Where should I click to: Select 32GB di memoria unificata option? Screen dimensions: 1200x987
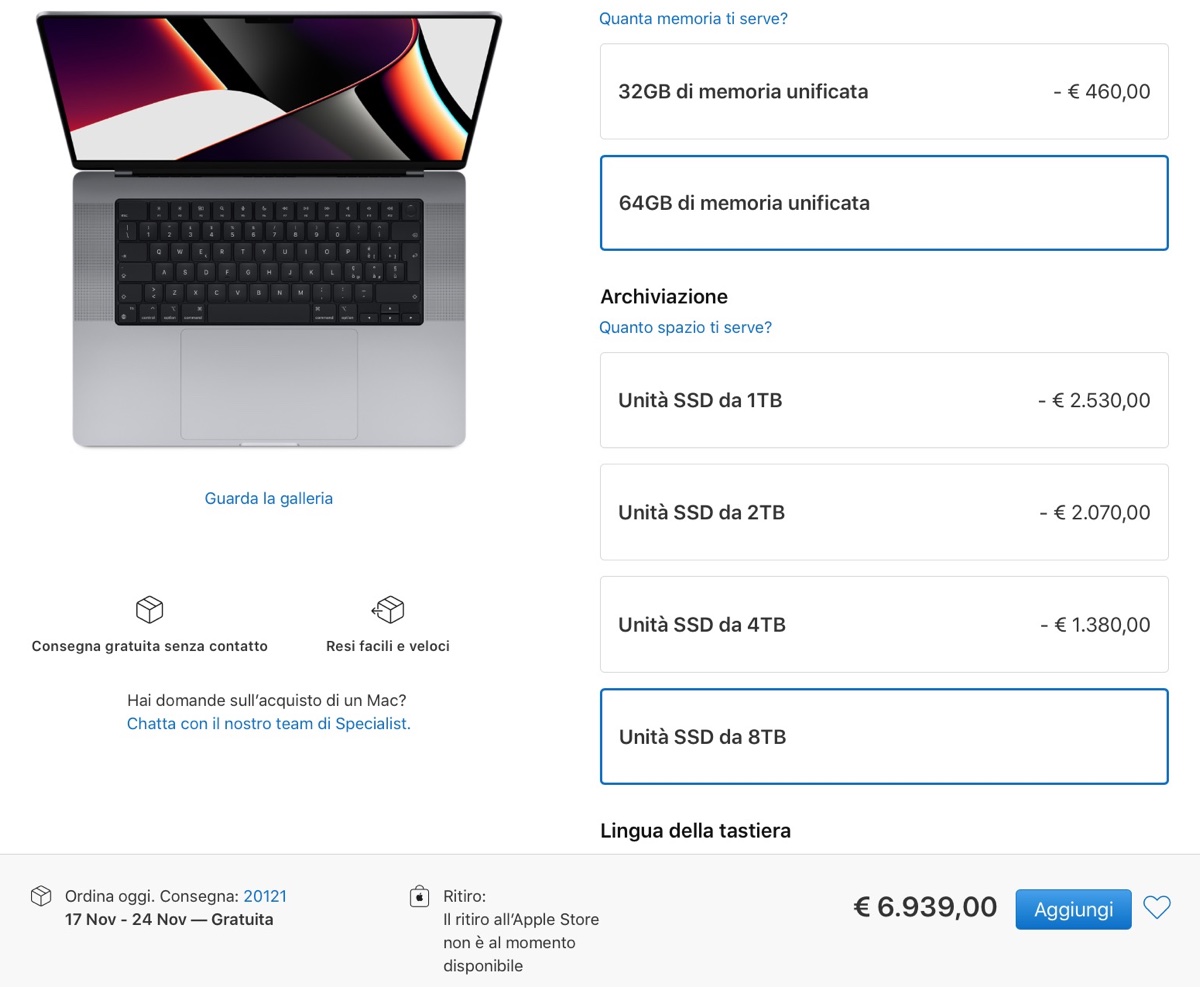tap(884, 92)
